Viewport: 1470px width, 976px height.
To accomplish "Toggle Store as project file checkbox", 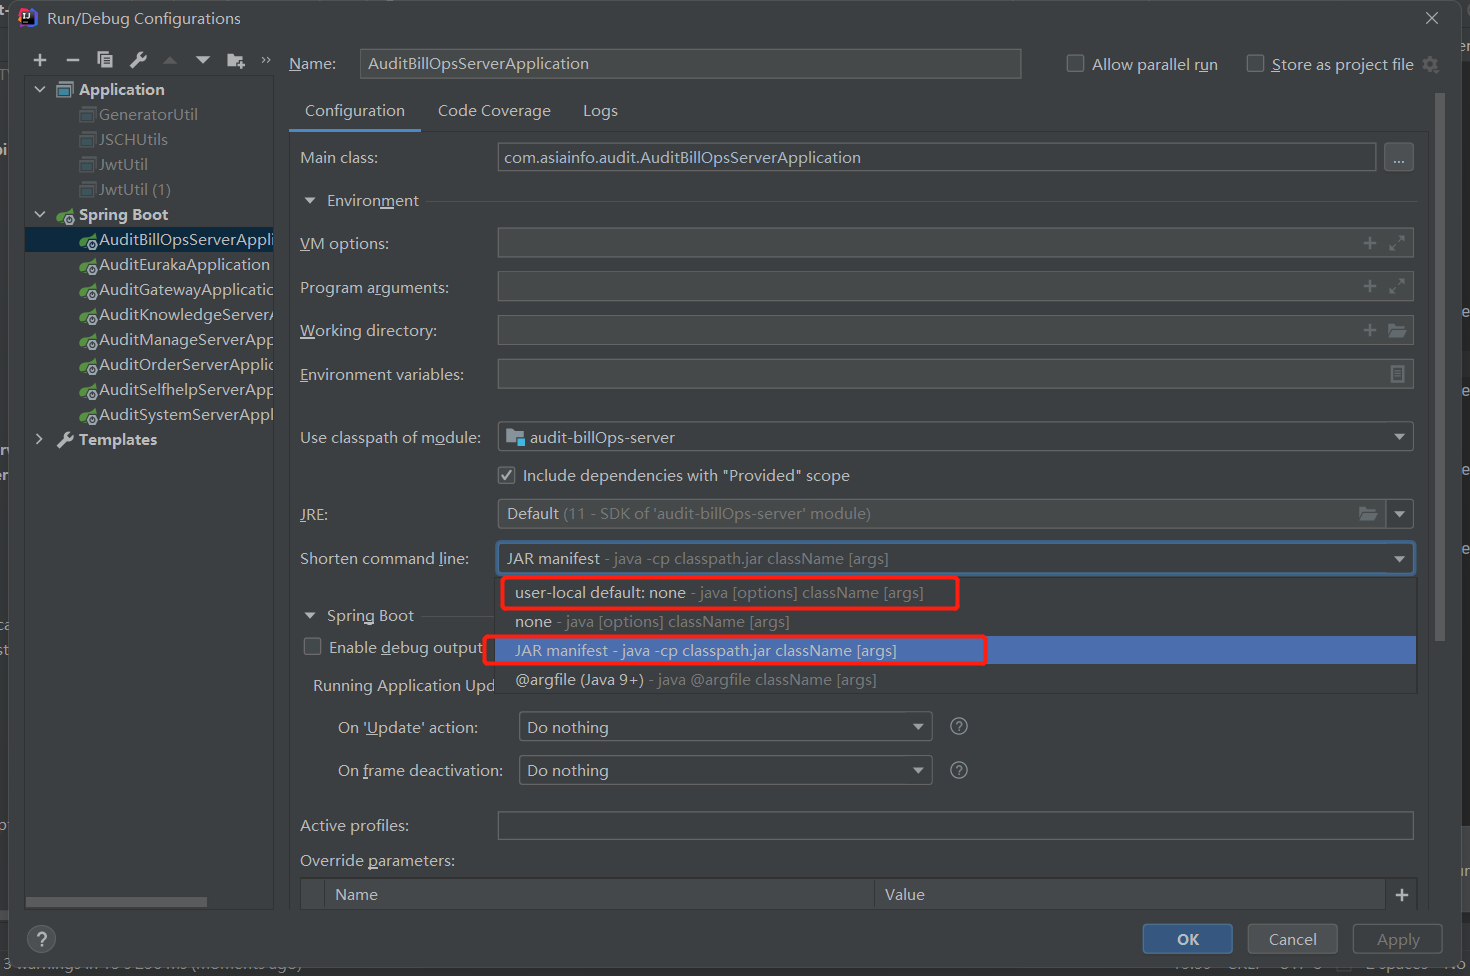I will click(1255, 64).
